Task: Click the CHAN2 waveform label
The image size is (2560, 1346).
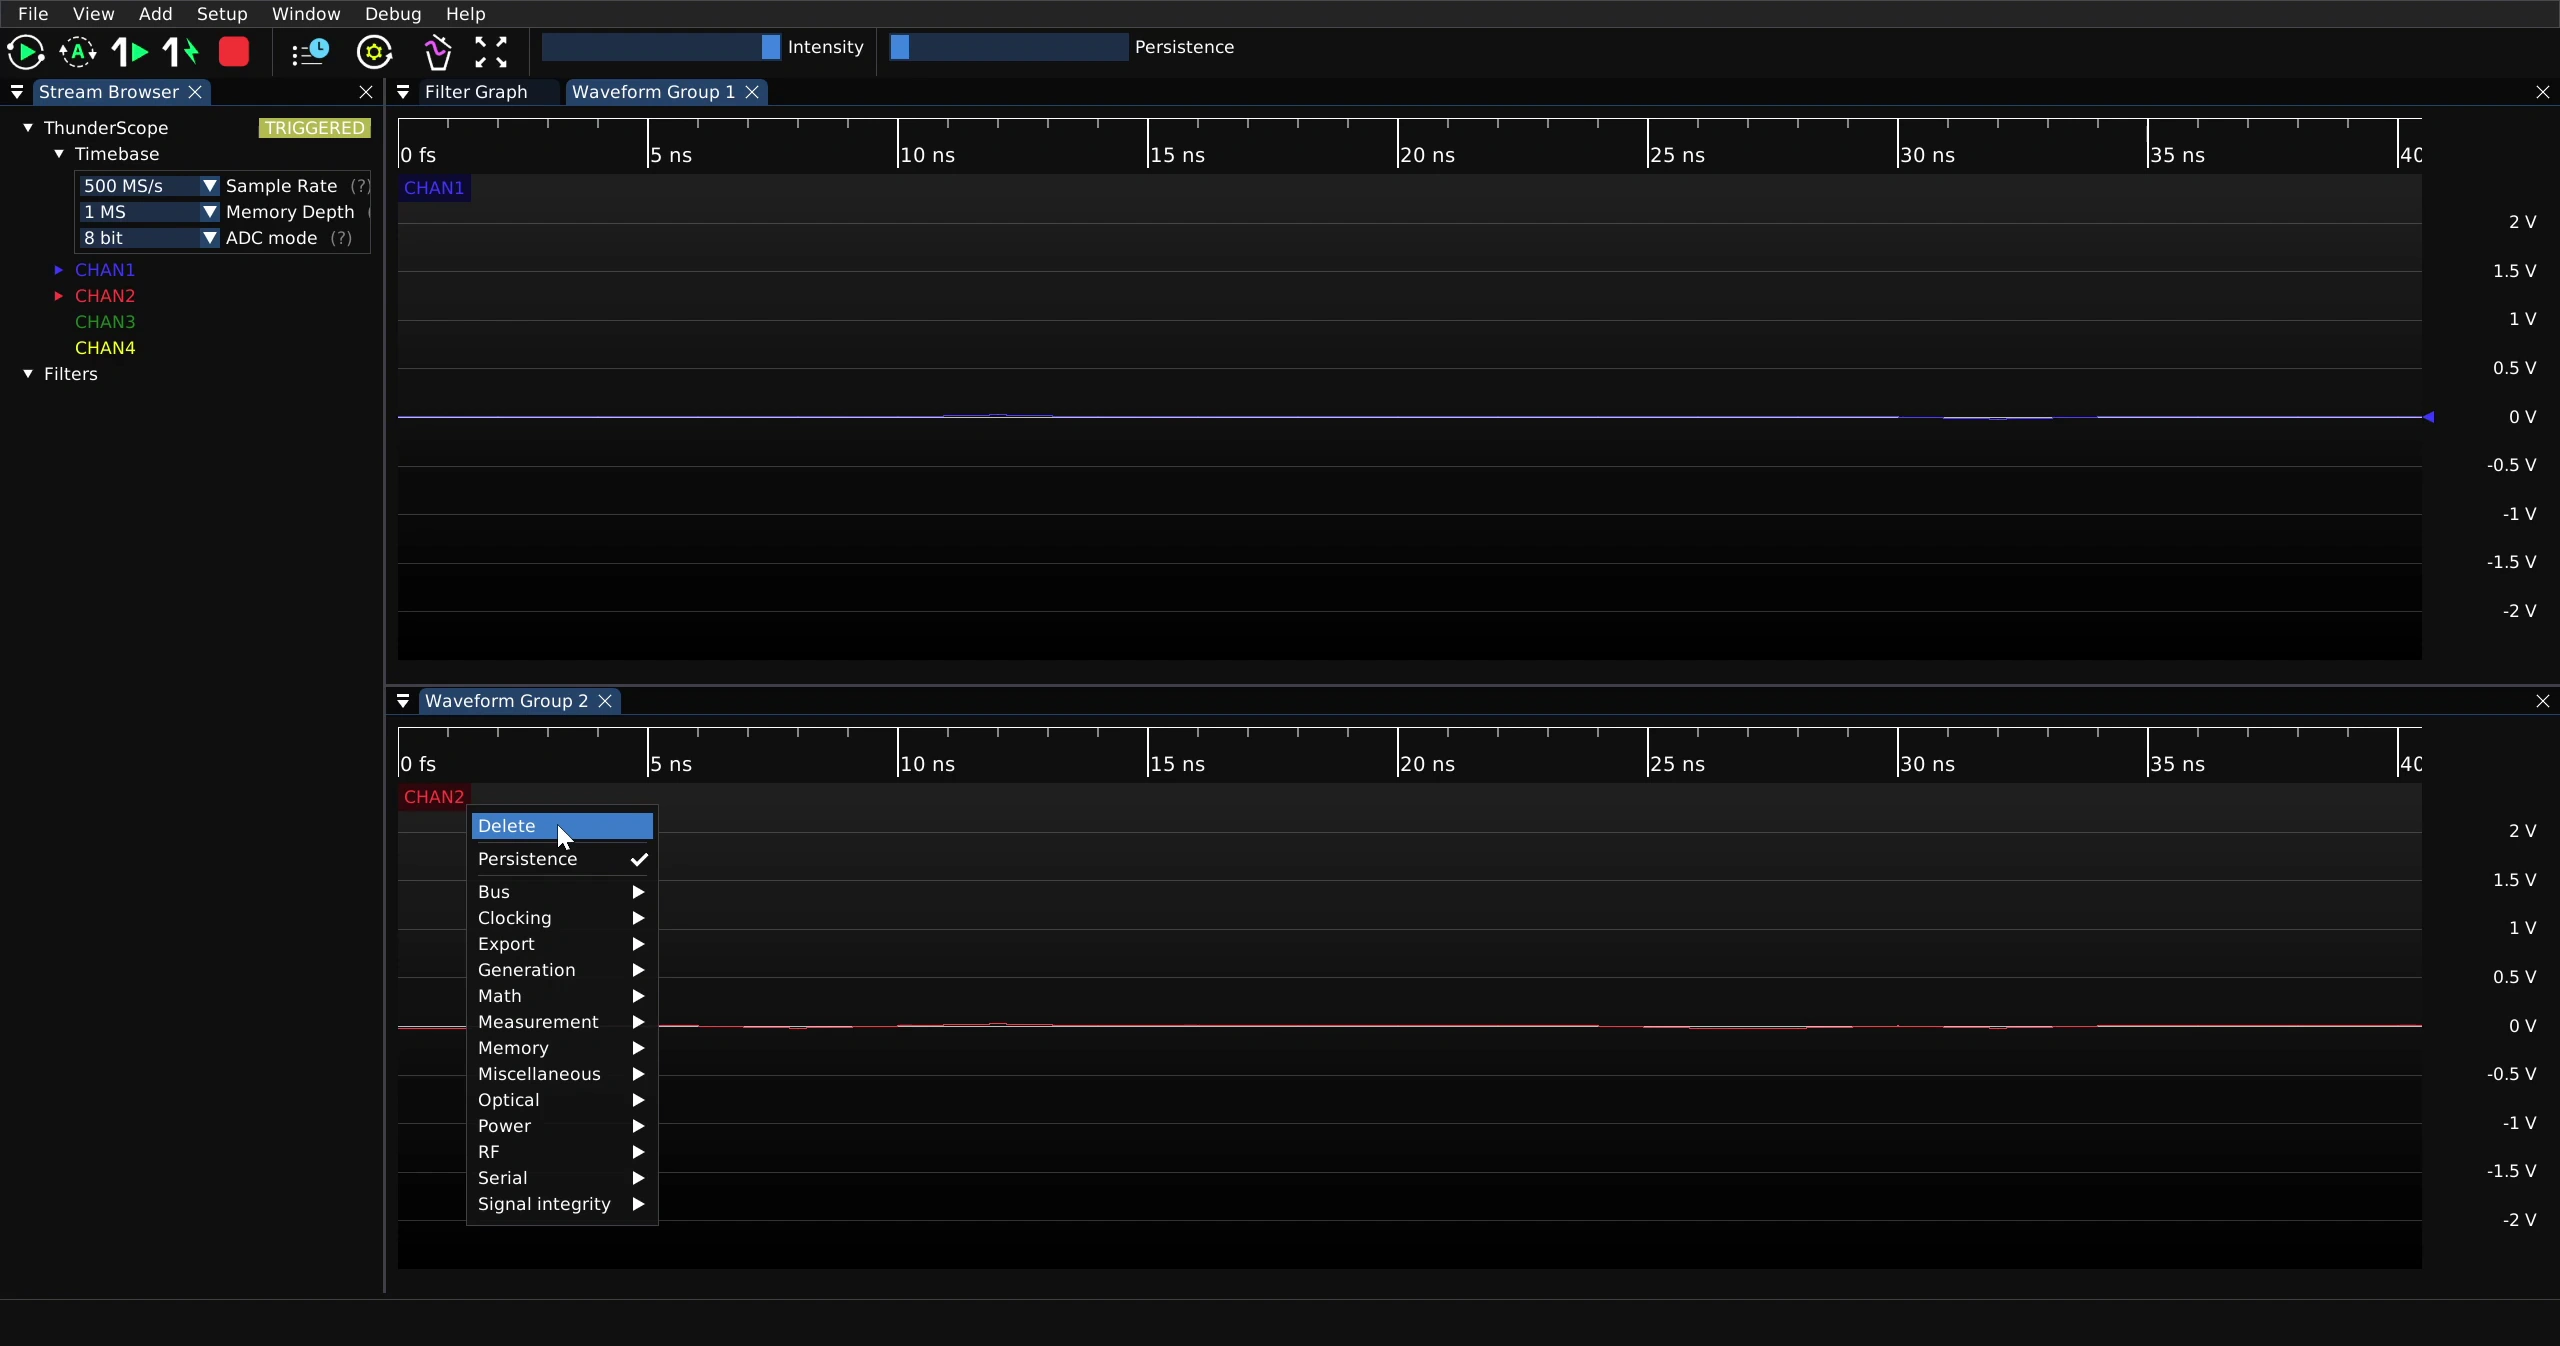Action: click(x=434, y=797)
